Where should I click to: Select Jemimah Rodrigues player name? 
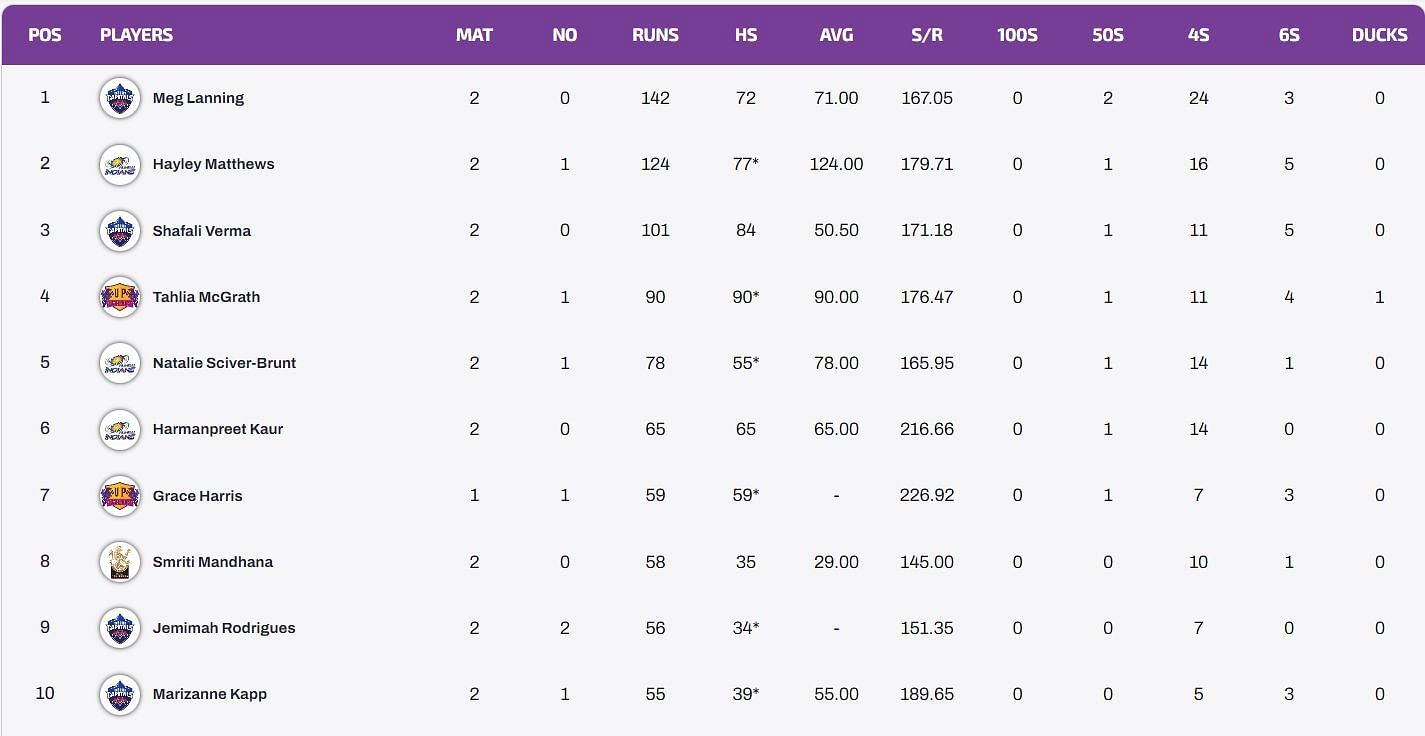pos(224,628)
